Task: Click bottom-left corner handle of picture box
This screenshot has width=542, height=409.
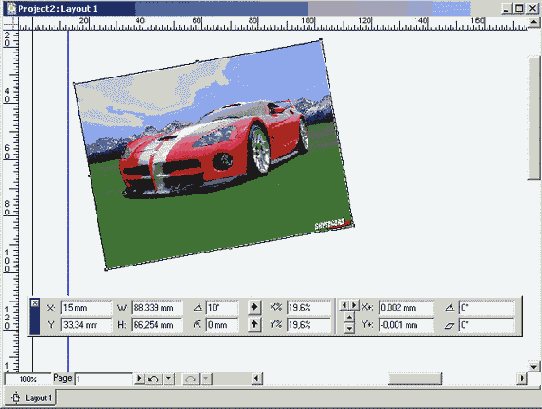Action: point(106,269)
